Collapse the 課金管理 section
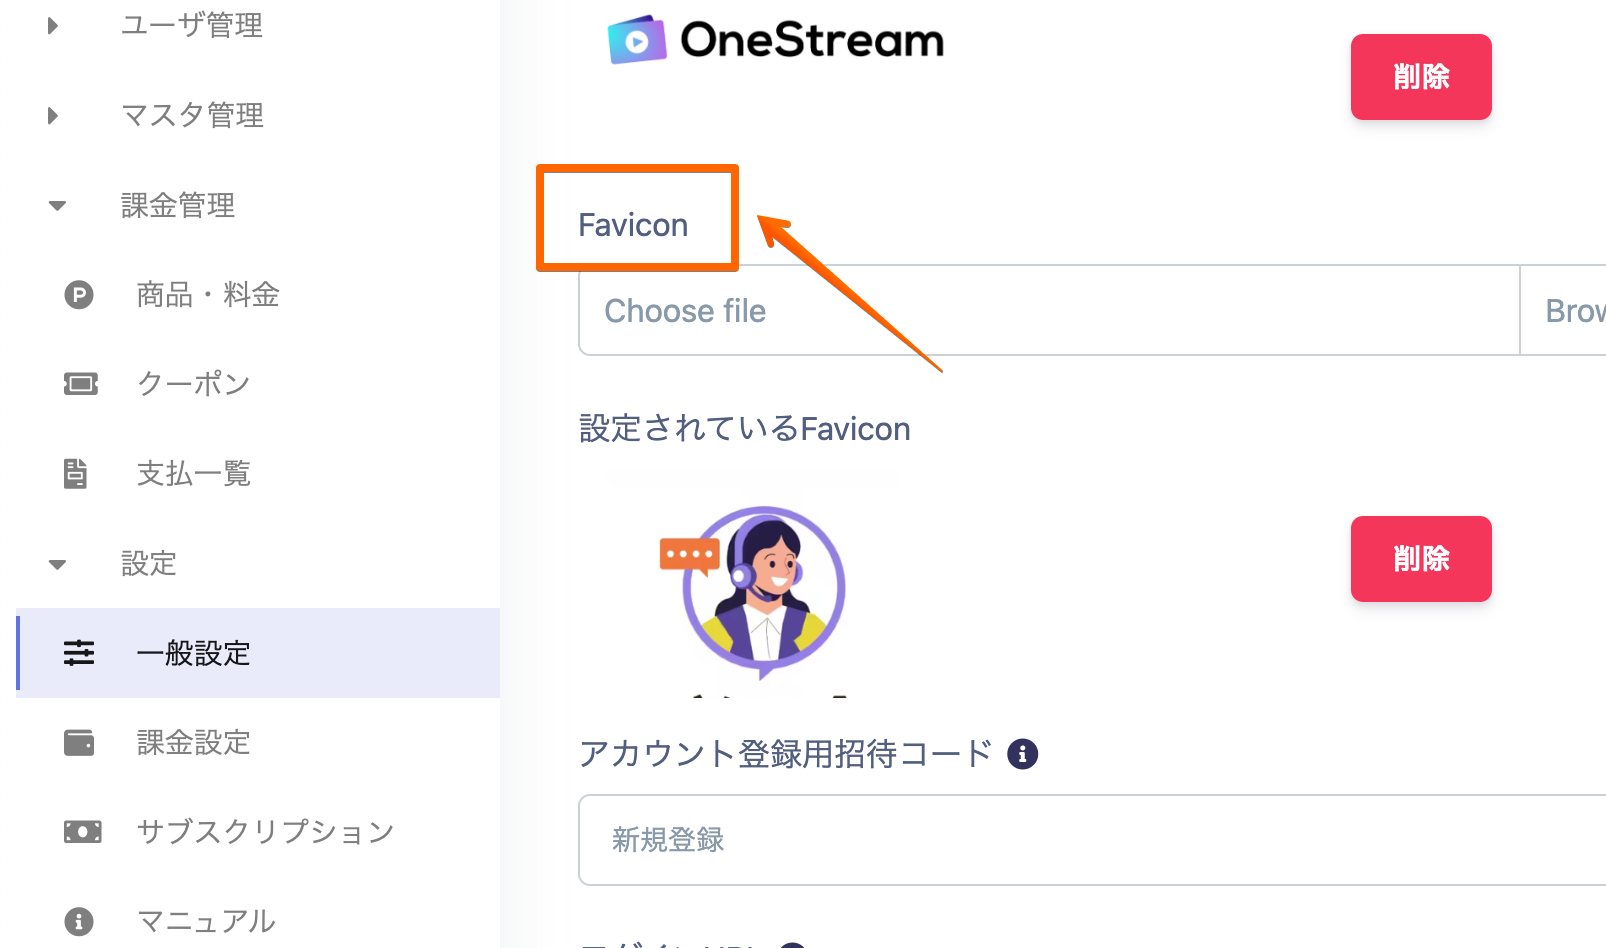The height and width of the screenshot is (948, 1606). pyautogui.click(x=57, y=206)
